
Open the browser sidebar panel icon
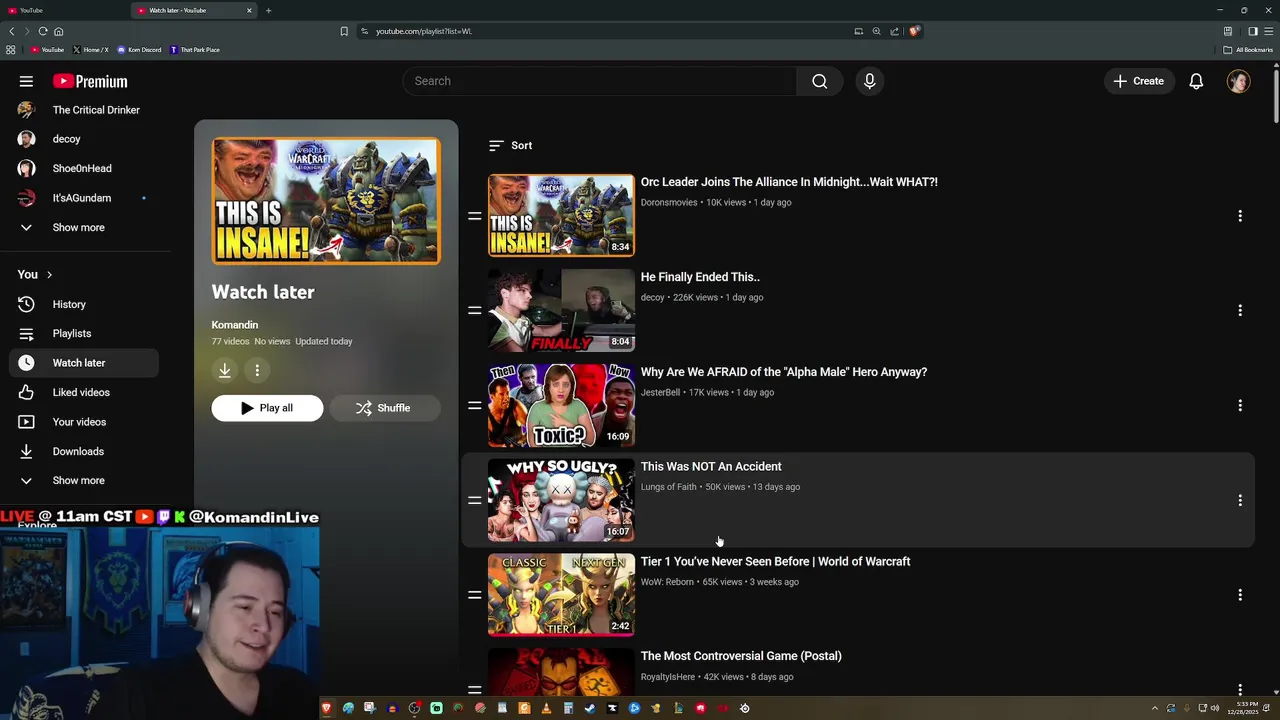tap(1253, 31)
